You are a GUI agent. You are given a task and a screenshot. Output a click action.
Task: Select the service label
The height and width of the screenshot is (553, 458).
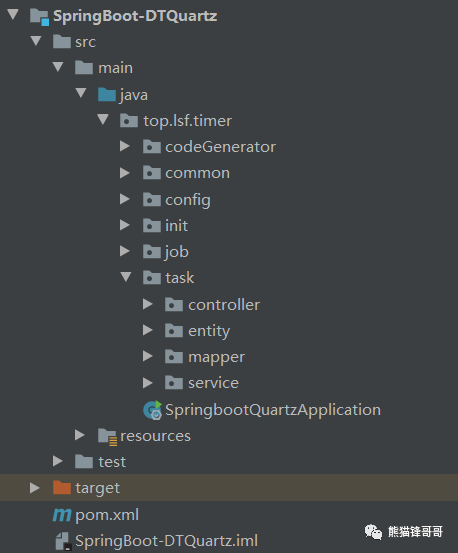tap(213, 383)
